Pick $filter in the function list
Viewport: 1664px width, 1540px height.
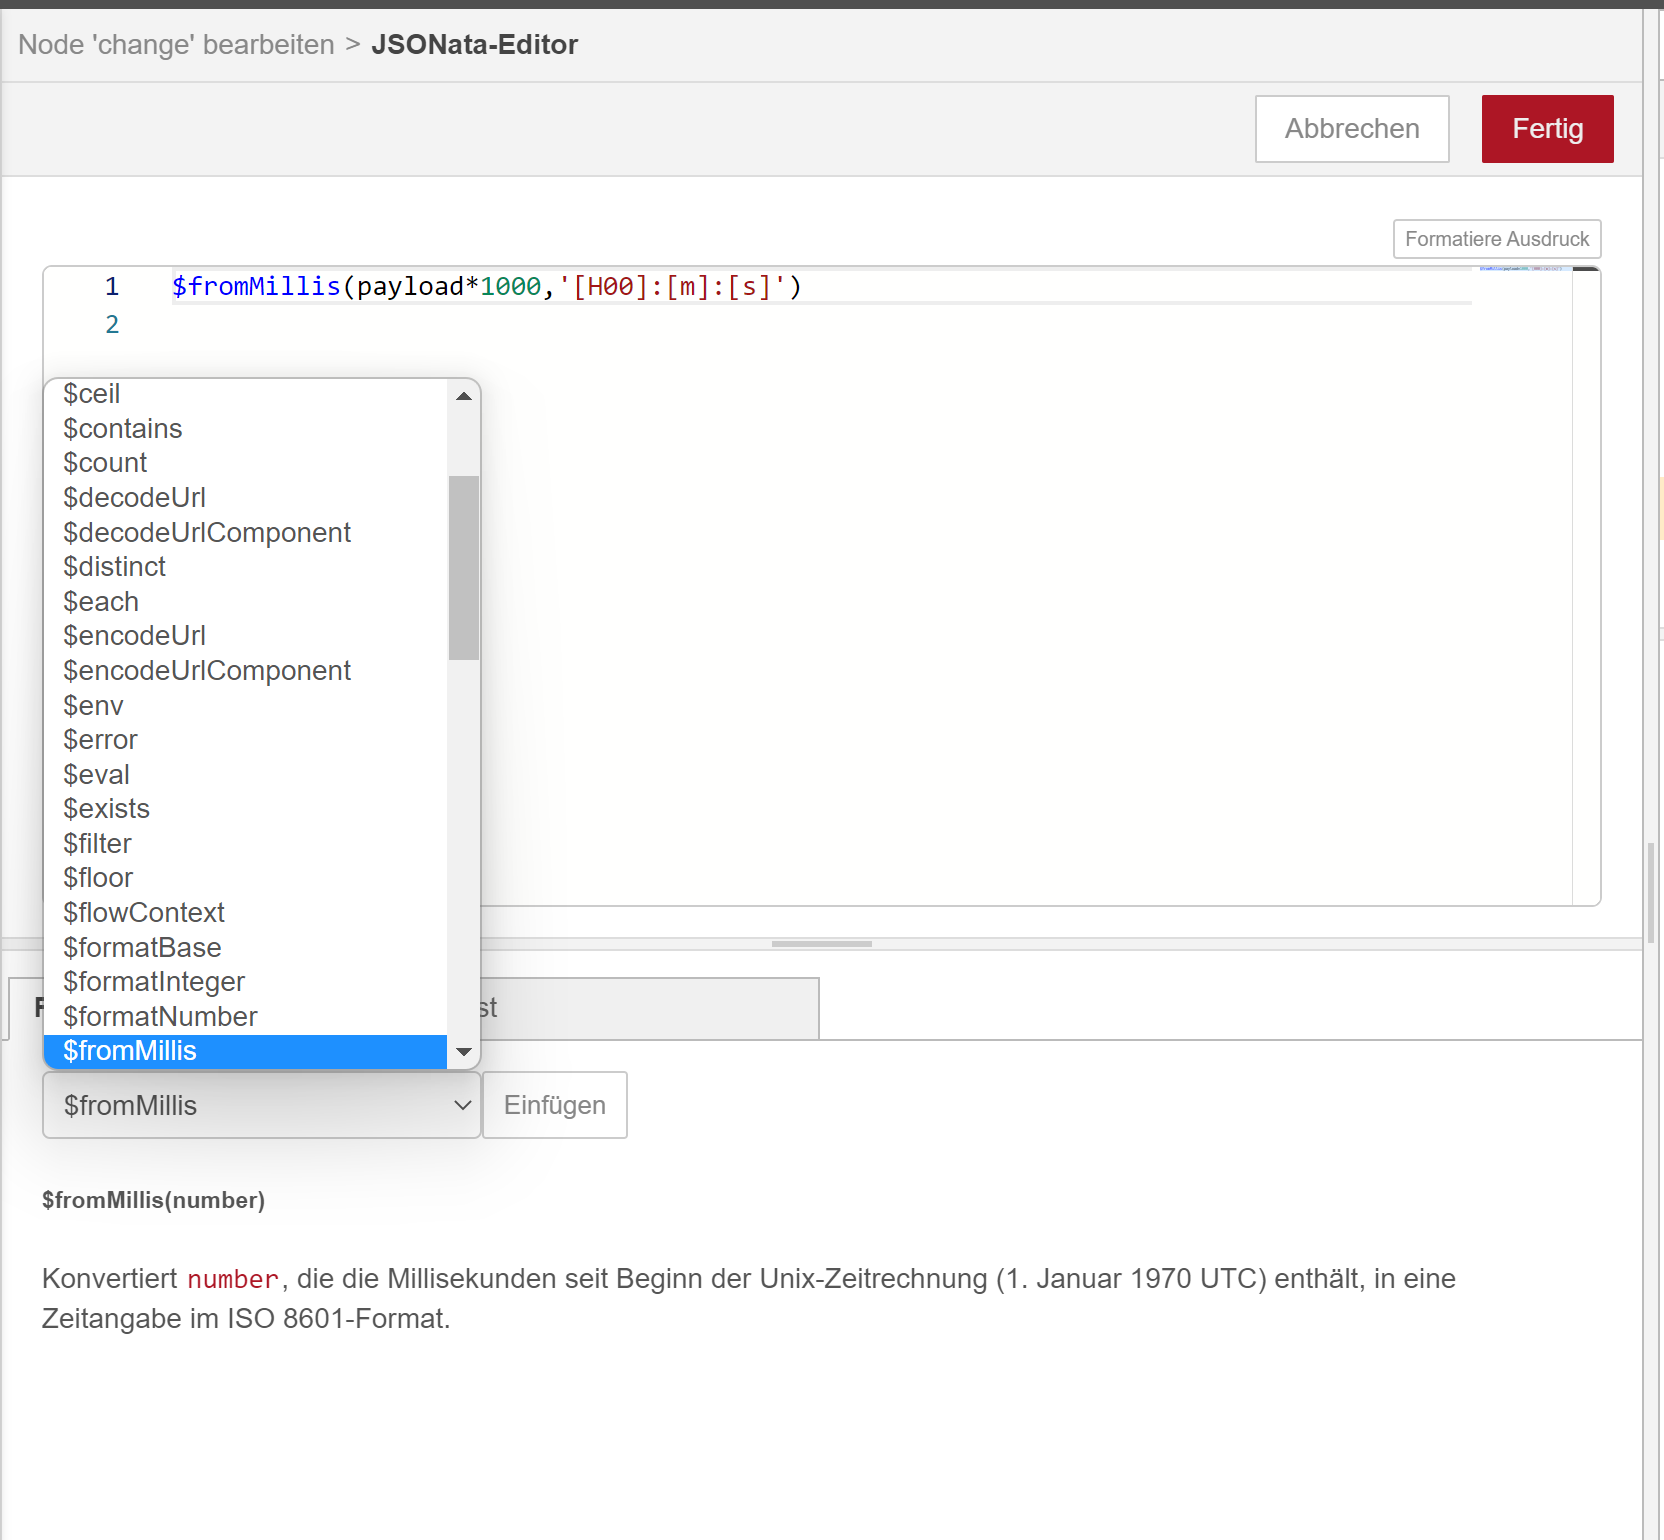tap(246, 844)
